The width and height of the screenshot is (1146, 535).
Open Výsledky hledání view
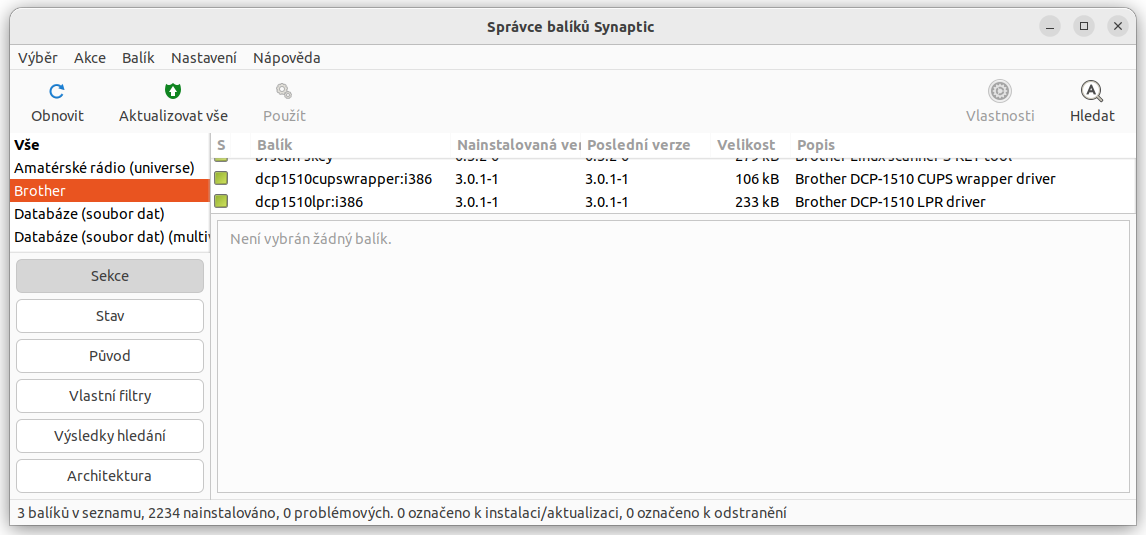click(110, 436)
